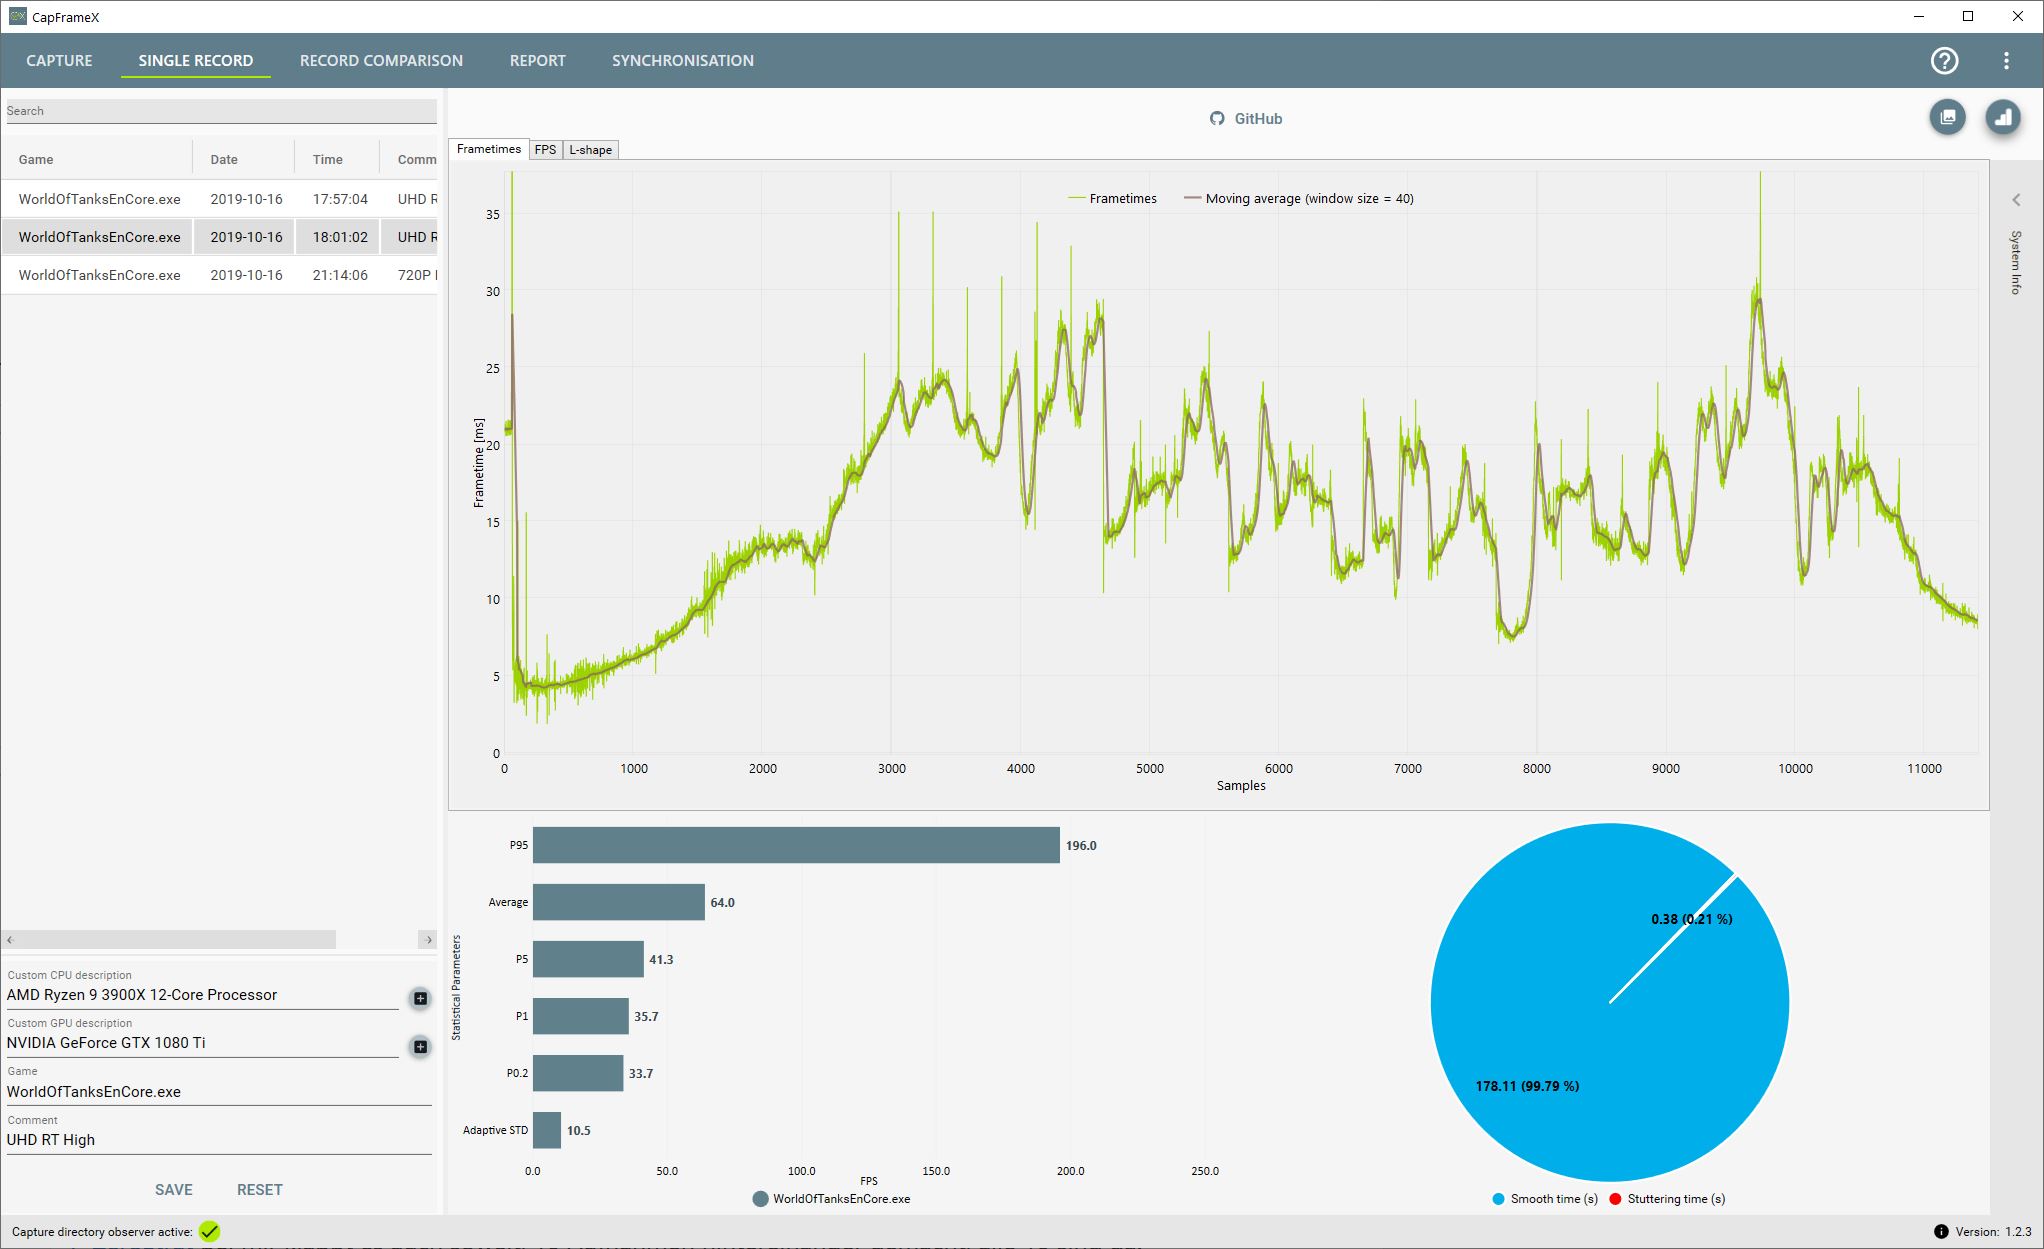Open the three-dot options menu
Viewport: 2044px width, 1249px height.
(2006, 61)
